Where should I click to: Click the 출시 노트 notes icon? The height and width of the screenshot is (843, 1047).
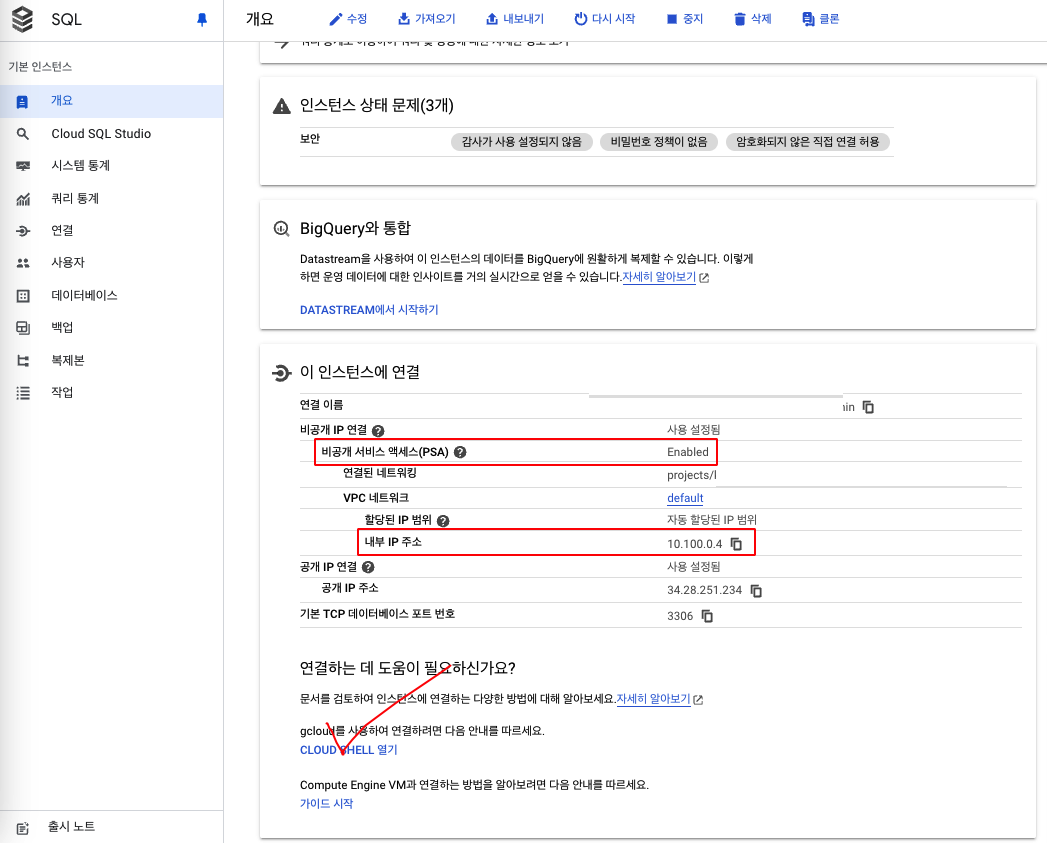pyautogui.click(x=23, y=828)
